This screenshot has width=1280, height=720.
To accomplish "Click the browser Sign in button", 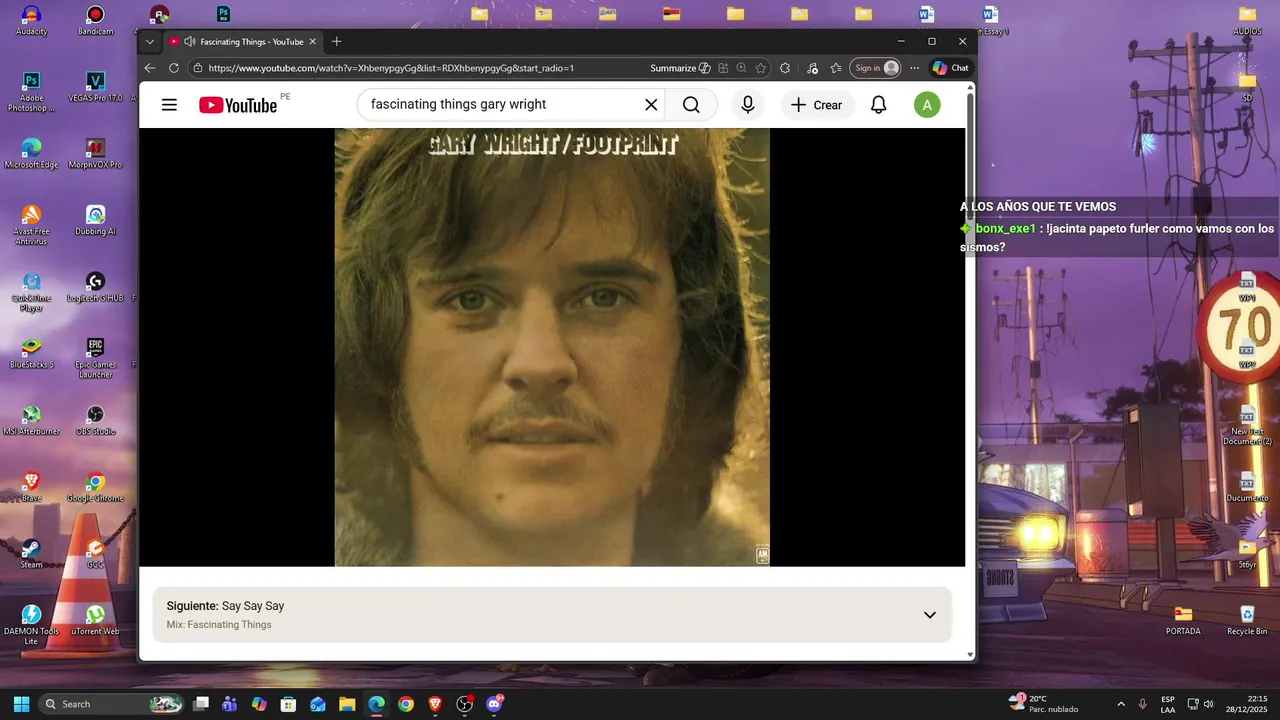I will (x=875, y=68).
